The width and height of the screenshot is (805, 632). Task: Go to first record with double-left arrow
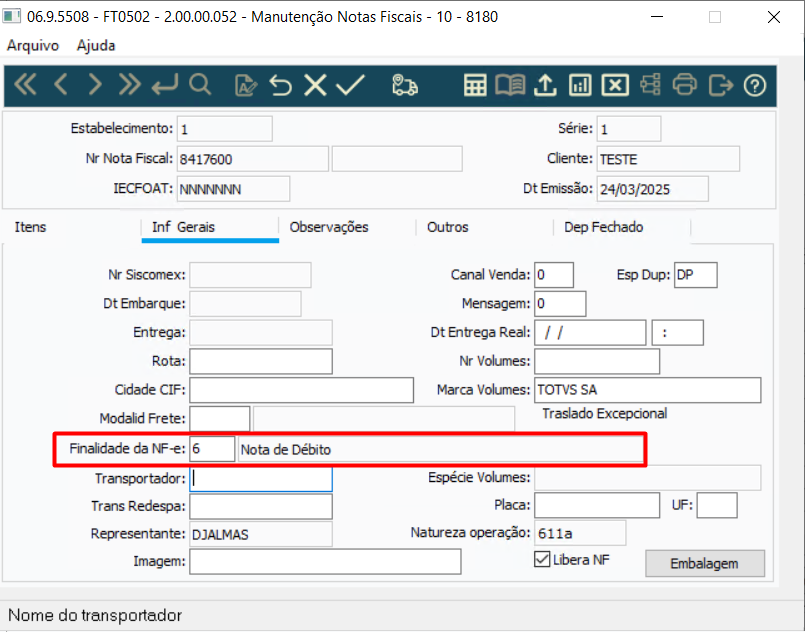pos(25,85)
